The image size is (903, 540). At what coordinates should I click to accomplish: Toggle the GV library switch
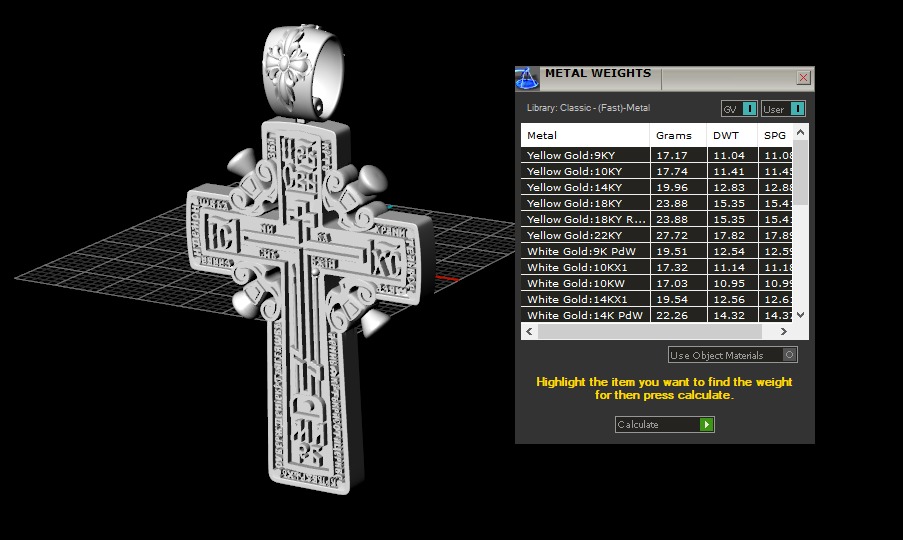point(739,109)
